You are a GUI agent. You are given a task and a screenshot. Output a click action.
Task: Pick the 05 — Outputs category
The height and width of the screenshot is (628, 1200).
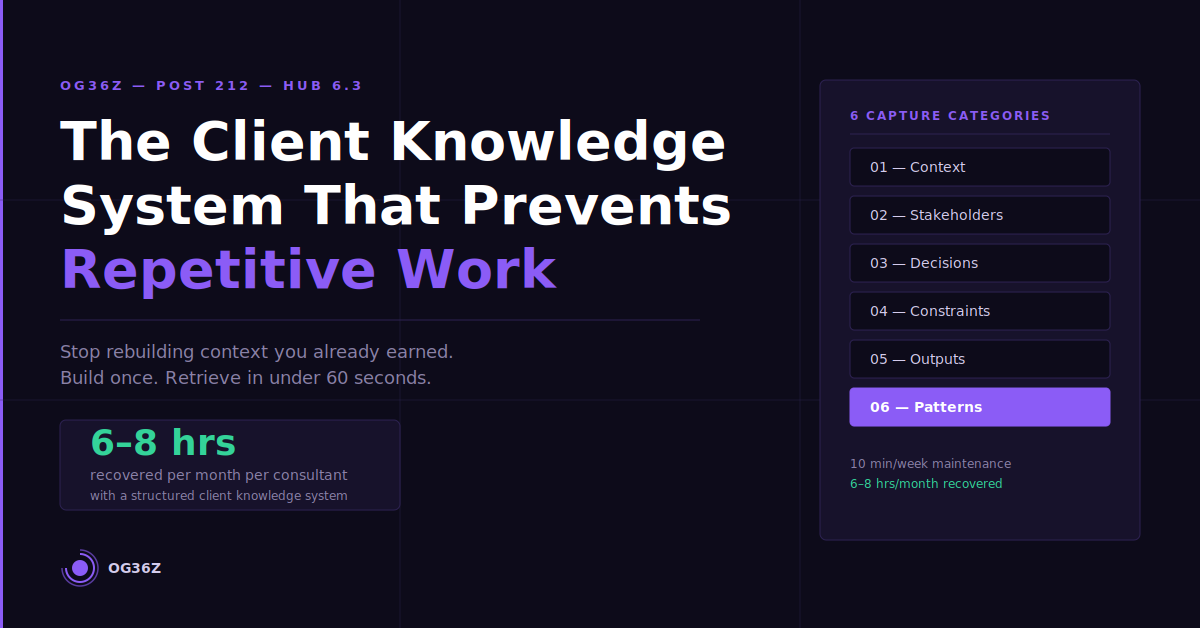click(x=979, y=359)
